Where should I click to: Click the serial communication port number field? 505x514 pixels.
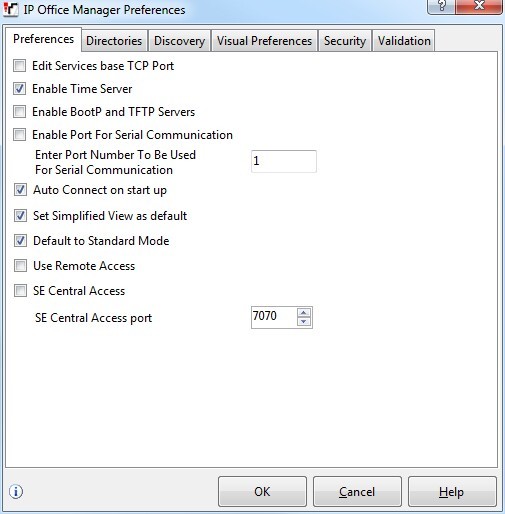pyautogui.click(x=284, y=161)
